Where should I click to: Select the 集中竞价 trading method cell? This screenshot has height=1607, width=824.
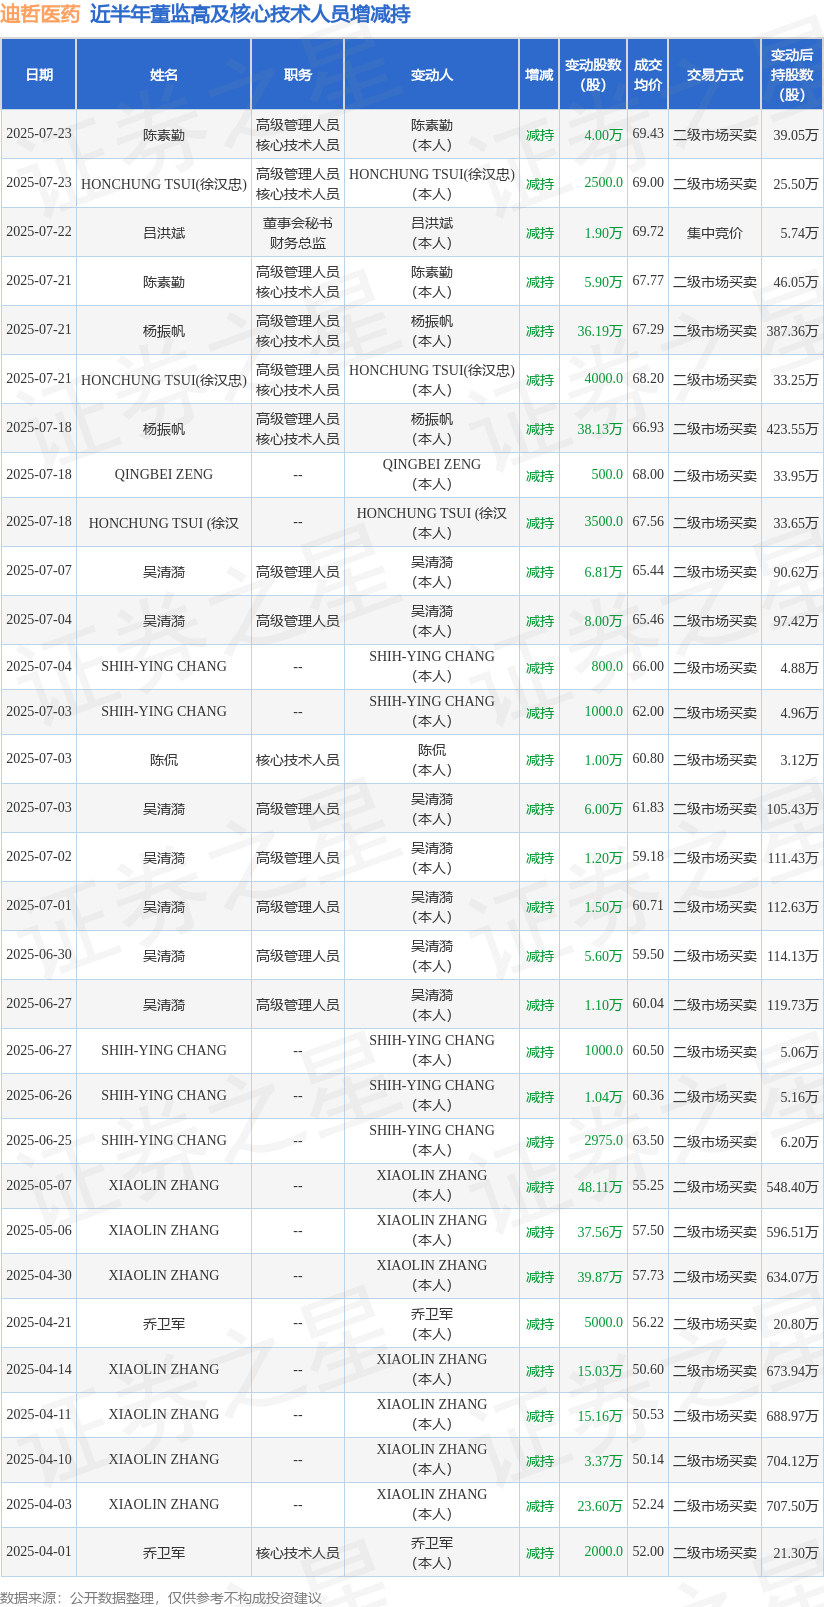tap(715, 233)
